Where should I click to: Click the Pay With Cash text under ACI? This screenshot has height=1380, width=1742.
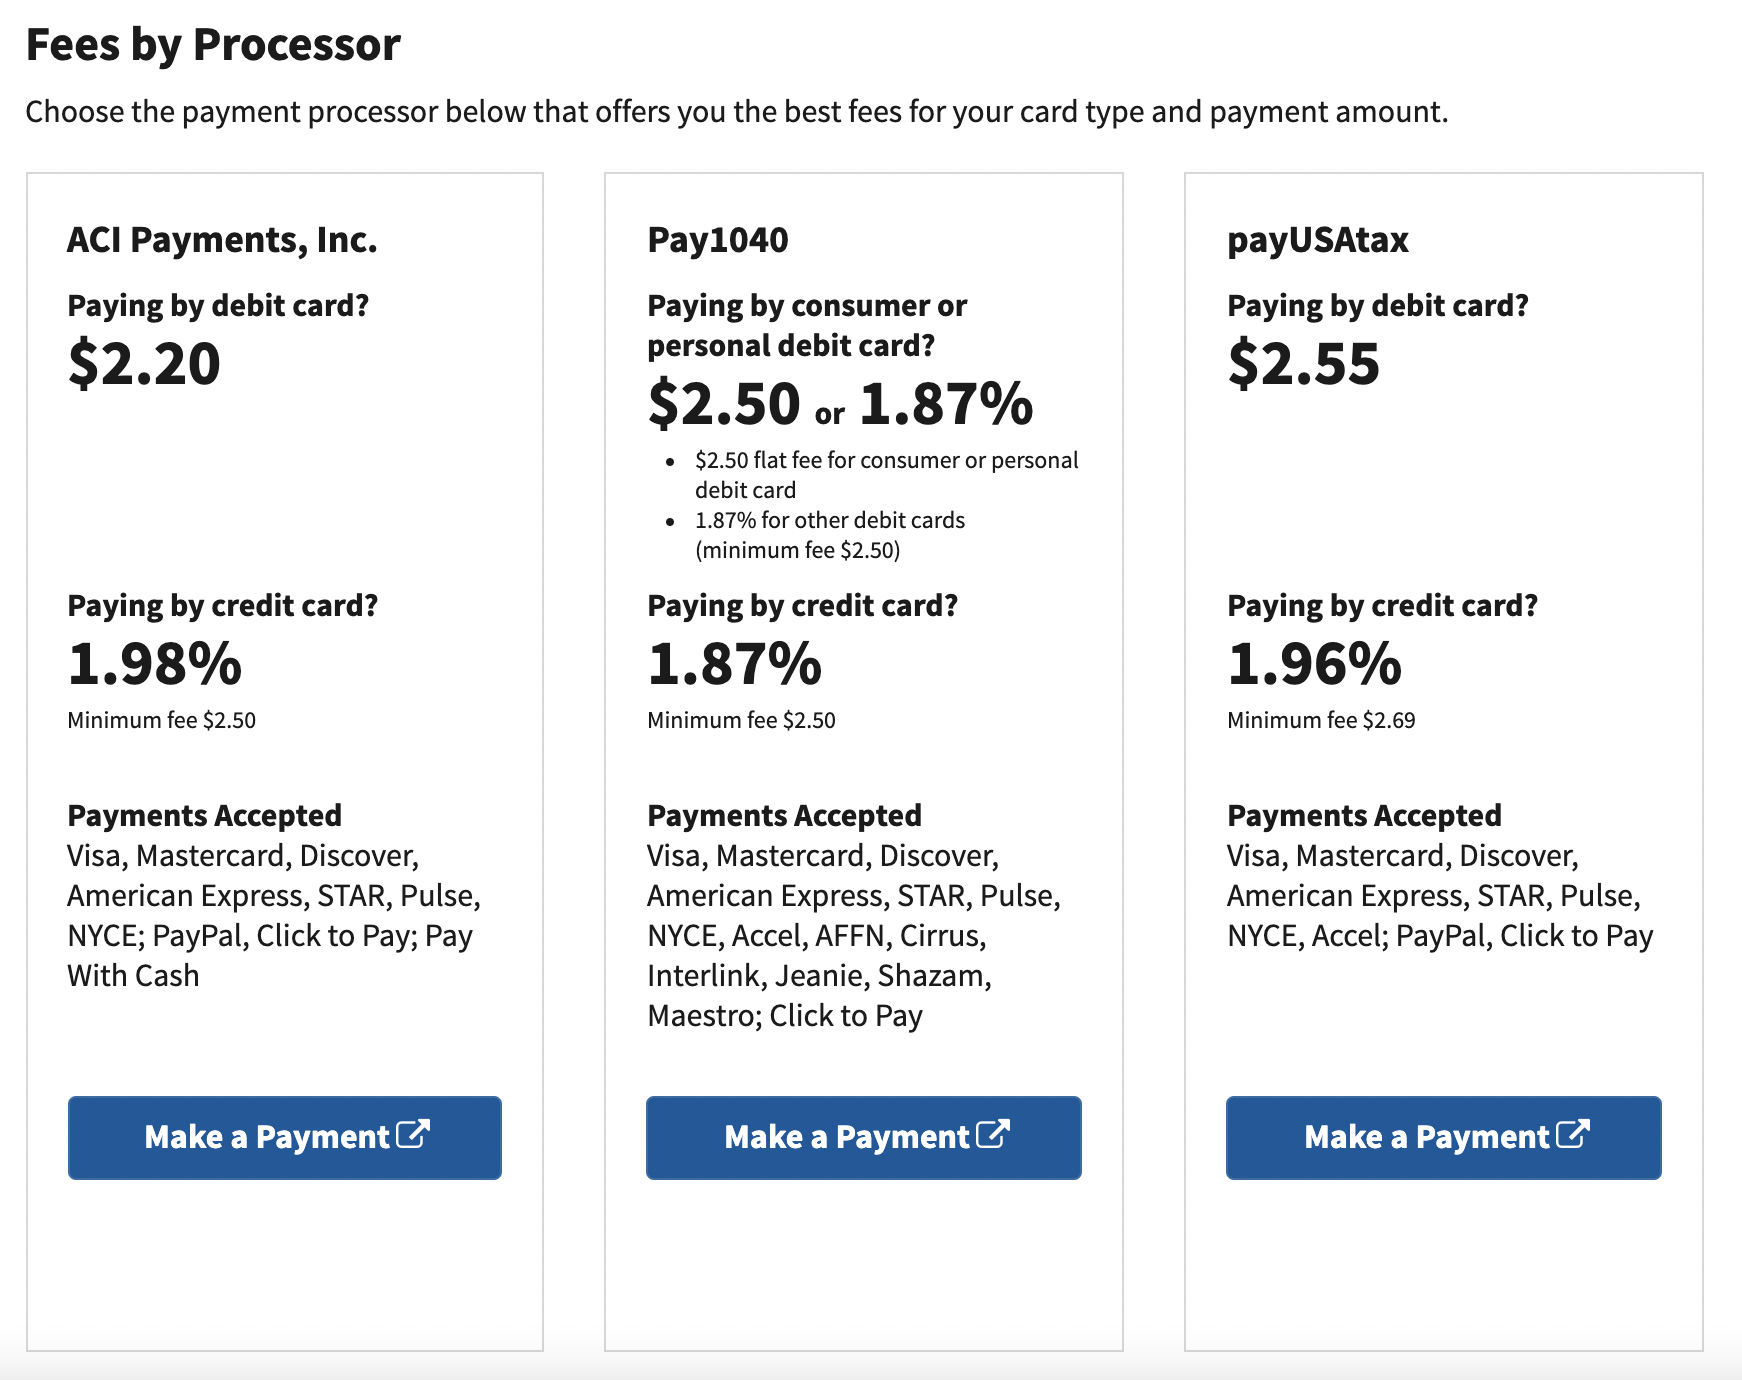point(131,975)
